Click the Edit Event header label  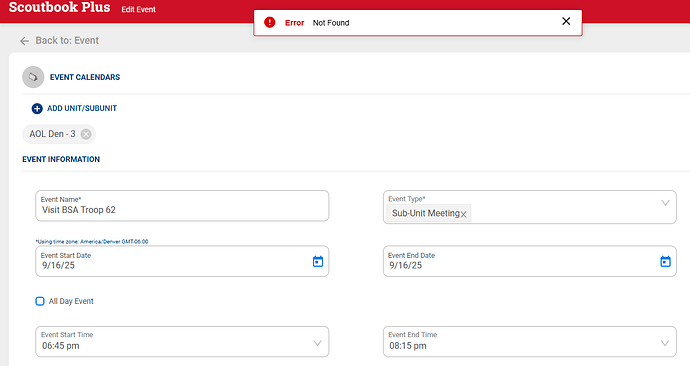tap(139, 9)
